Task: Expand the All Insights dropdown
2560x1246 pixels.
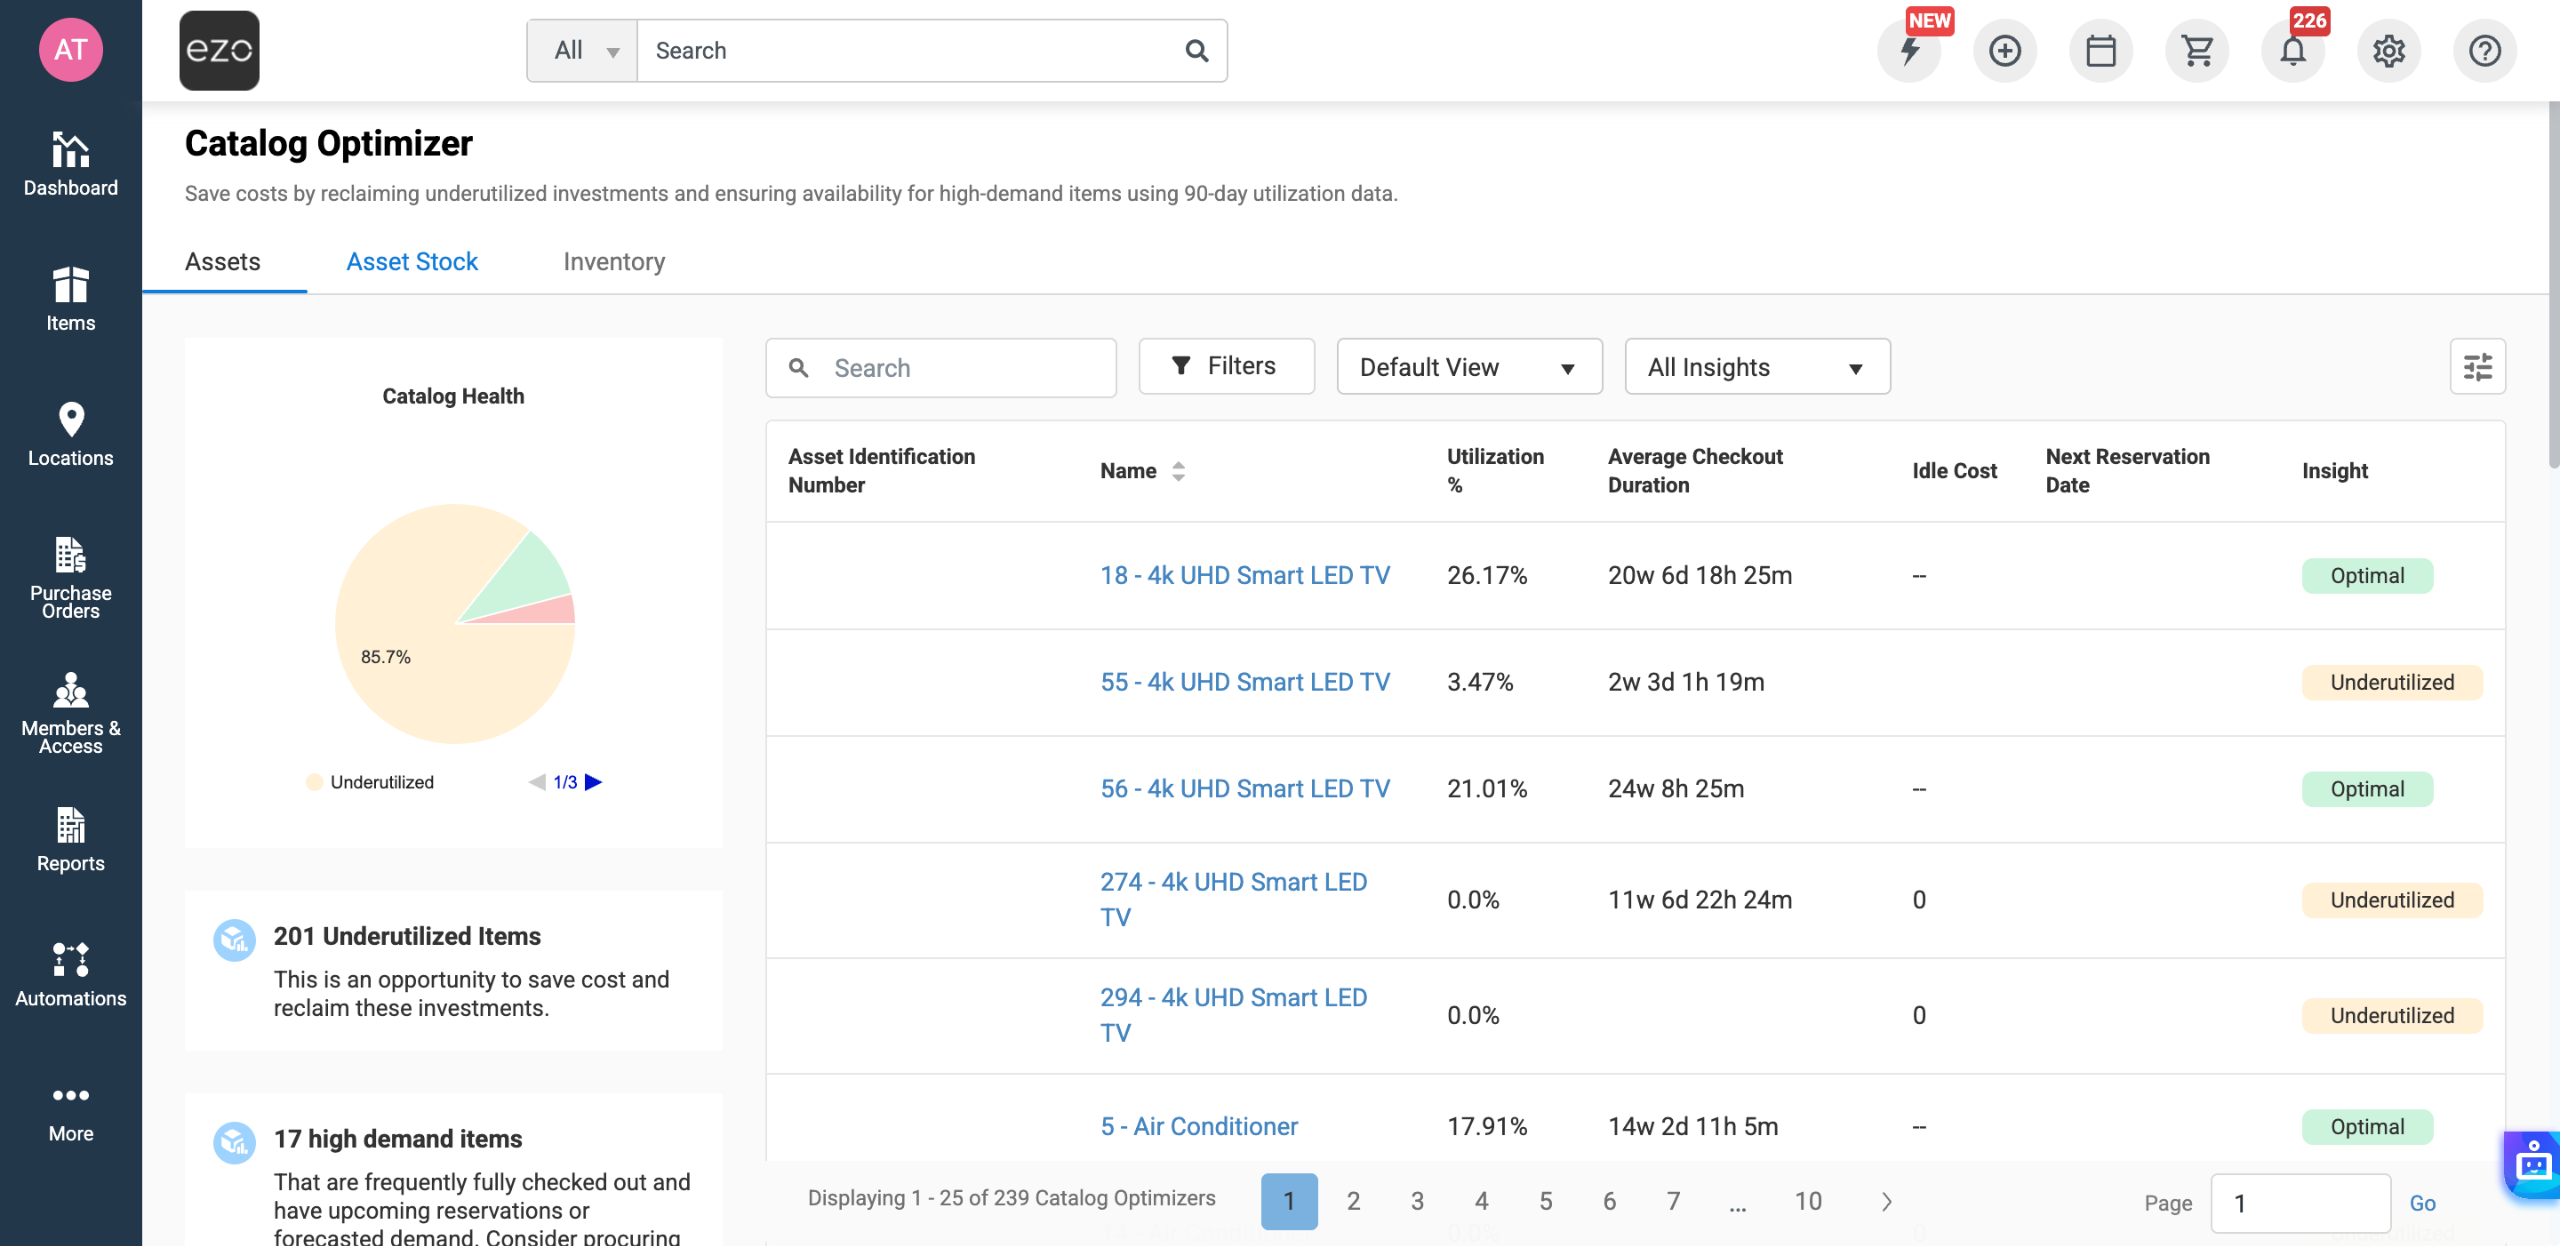Action: [x=1756, y=367]
